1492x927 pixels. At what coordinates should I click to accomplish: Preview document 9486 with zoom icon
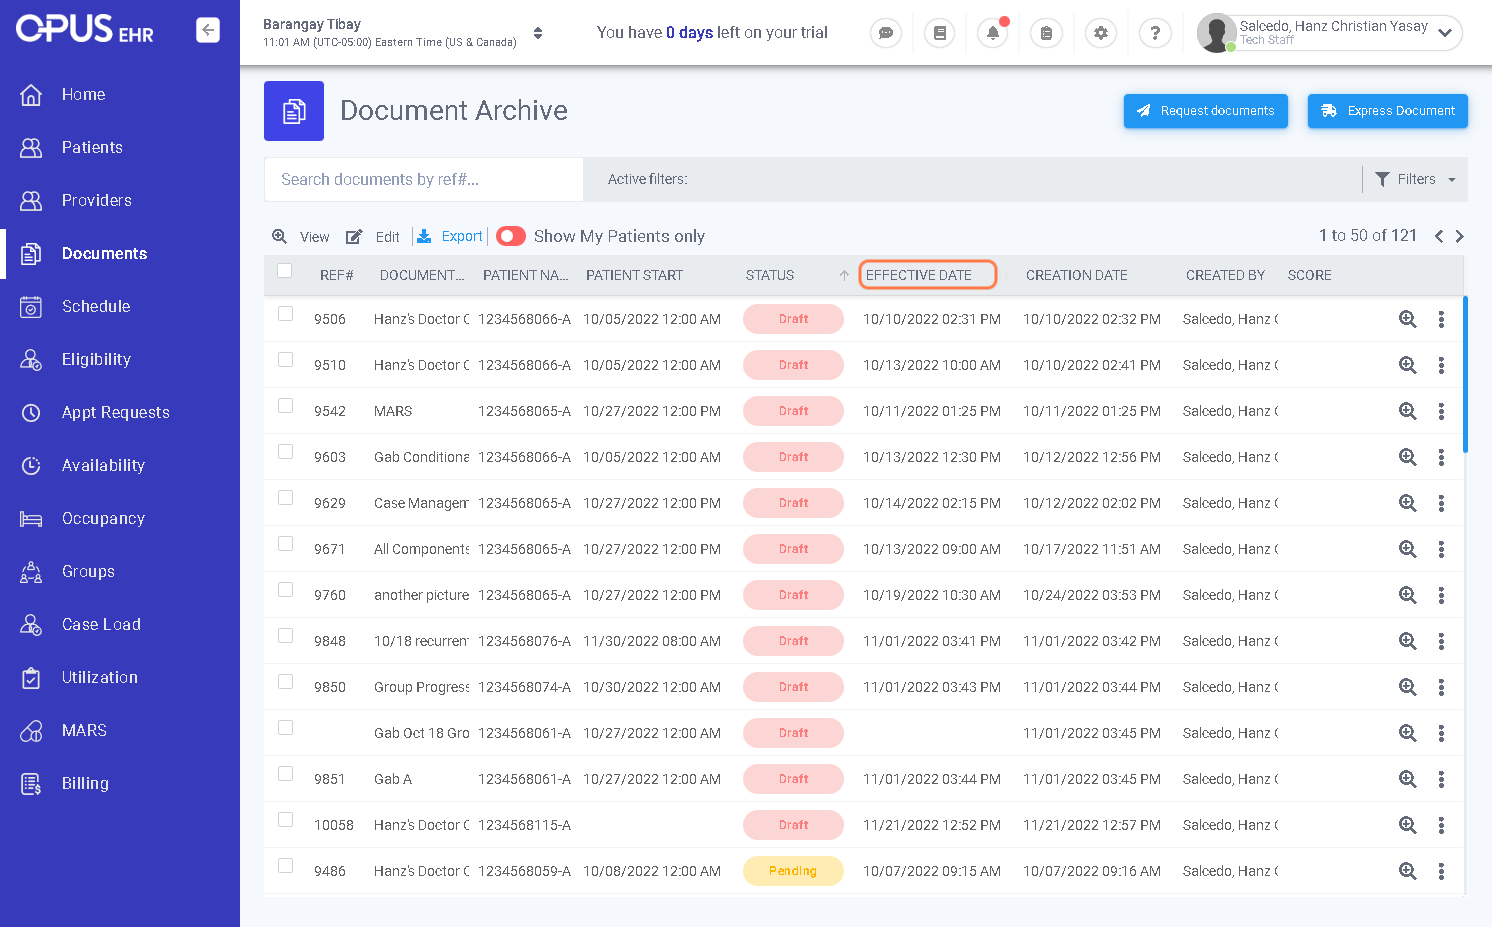1408,871
